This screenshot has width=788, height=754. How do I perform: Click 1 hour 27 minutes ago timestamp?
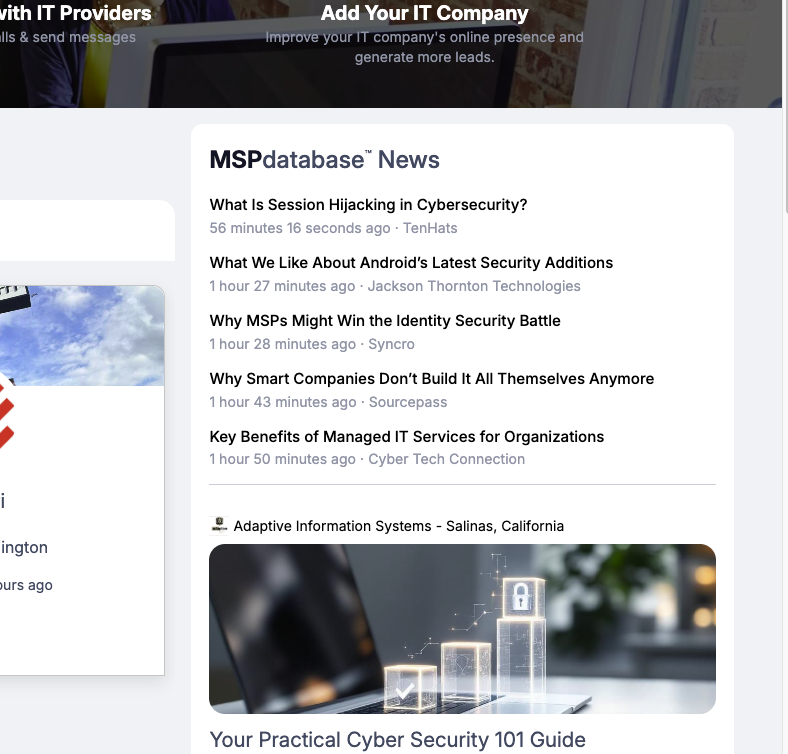click(282, 286)
